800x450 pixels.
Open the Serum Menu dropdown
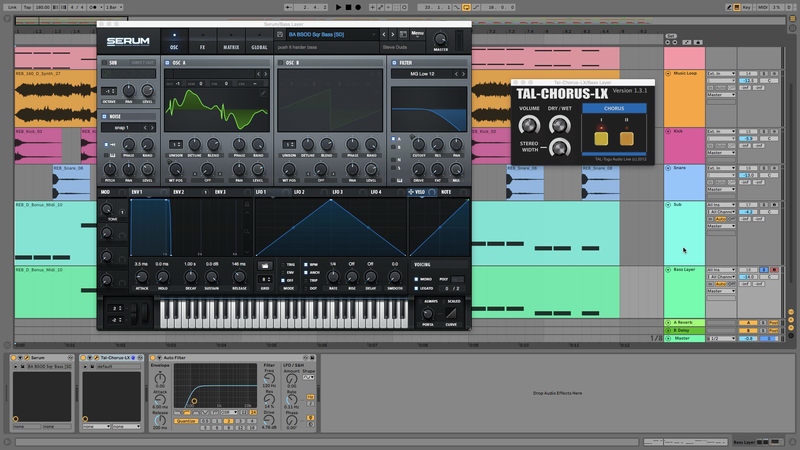417,34
